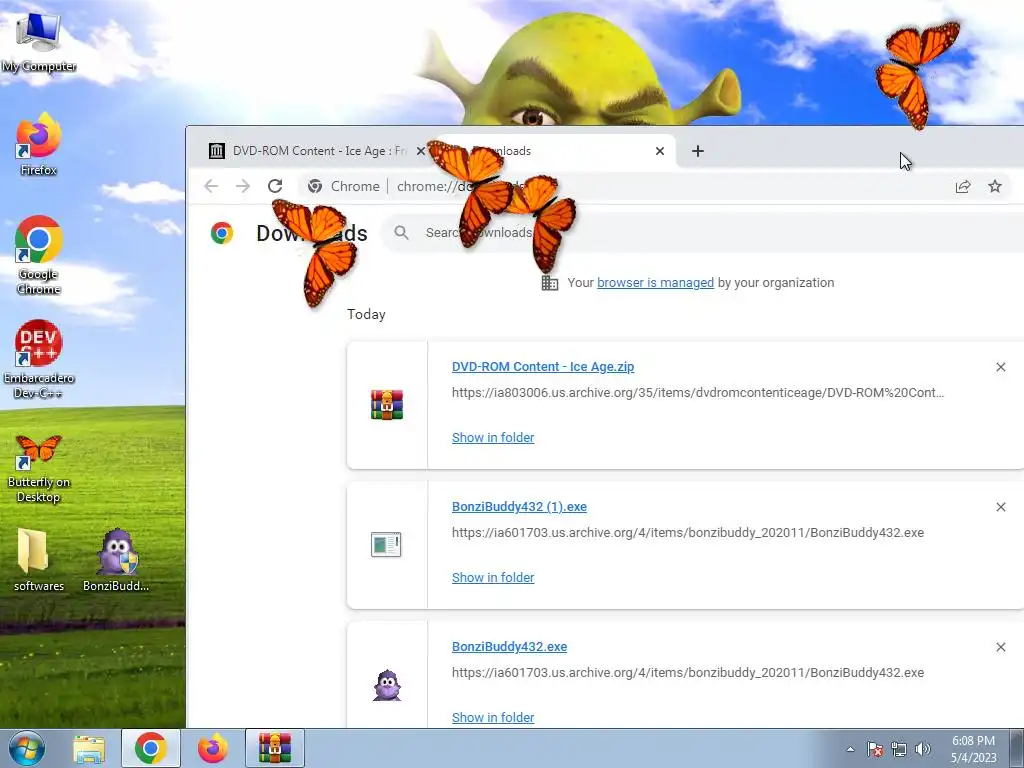Open Google Chrome desktop shortcut
Image resolution: width=1024 pixels, height=768 pixels.
(39, 255)
